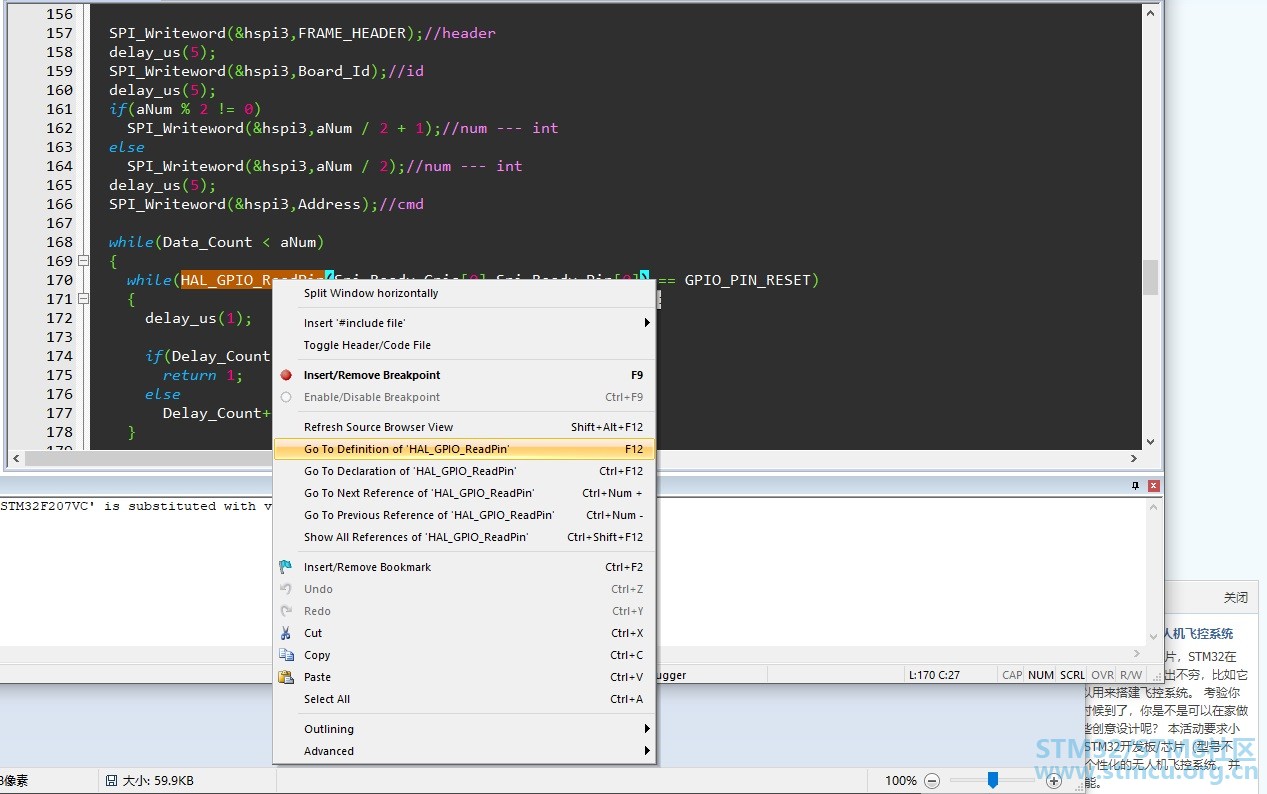Click Enable/Disable Breakpoint entry
Screen dimensions: 1267x794
[x=464, y=397]
